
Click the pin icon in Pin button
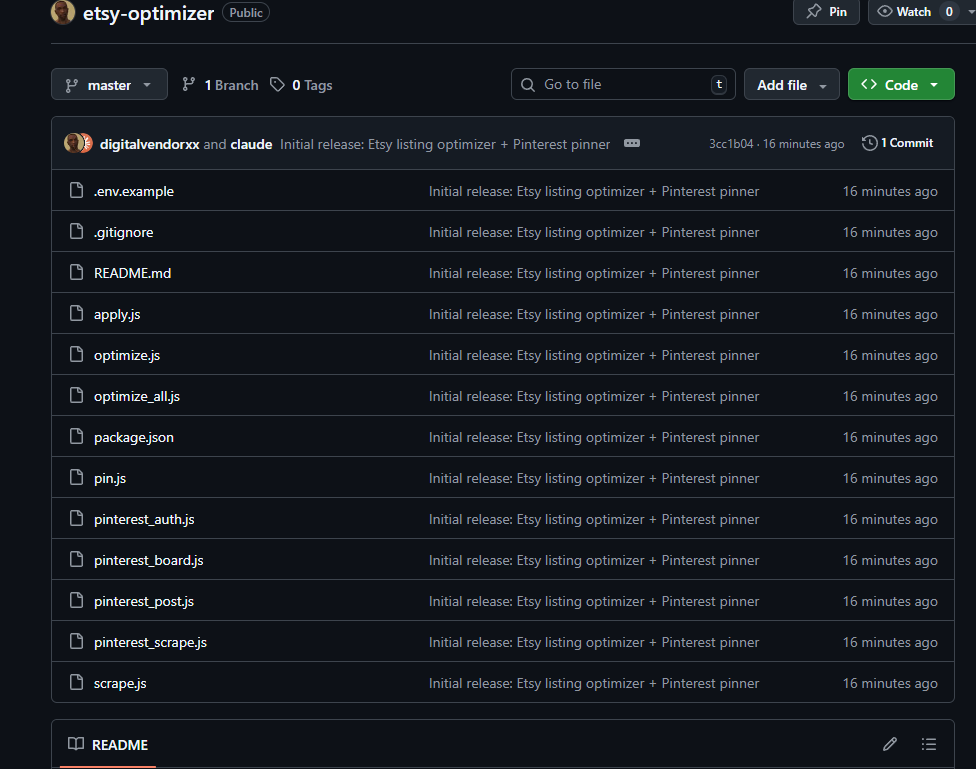pos(814,11)
